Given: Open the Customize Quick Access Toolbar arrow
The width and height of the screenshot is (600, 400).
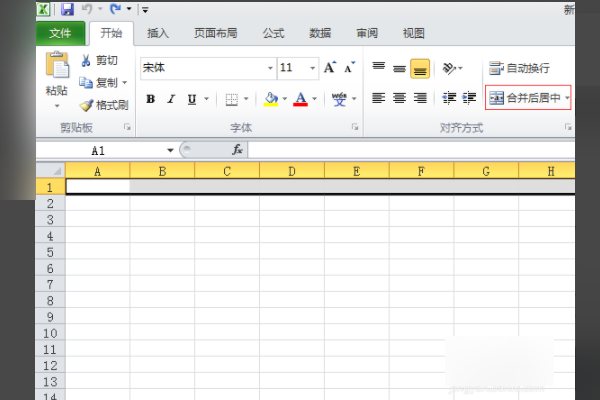Looking at the screenshot, I should click(x=145, y=10).
